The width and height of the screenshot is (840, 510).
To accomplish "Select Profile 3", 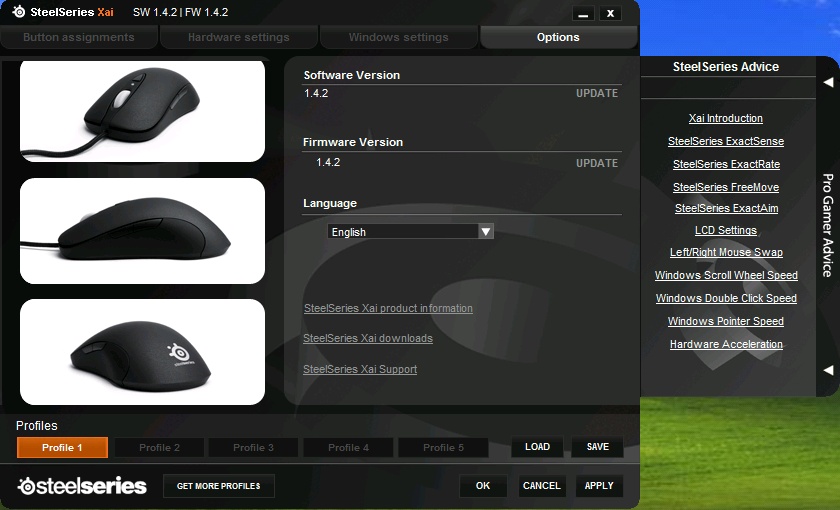I will [252, 447].
